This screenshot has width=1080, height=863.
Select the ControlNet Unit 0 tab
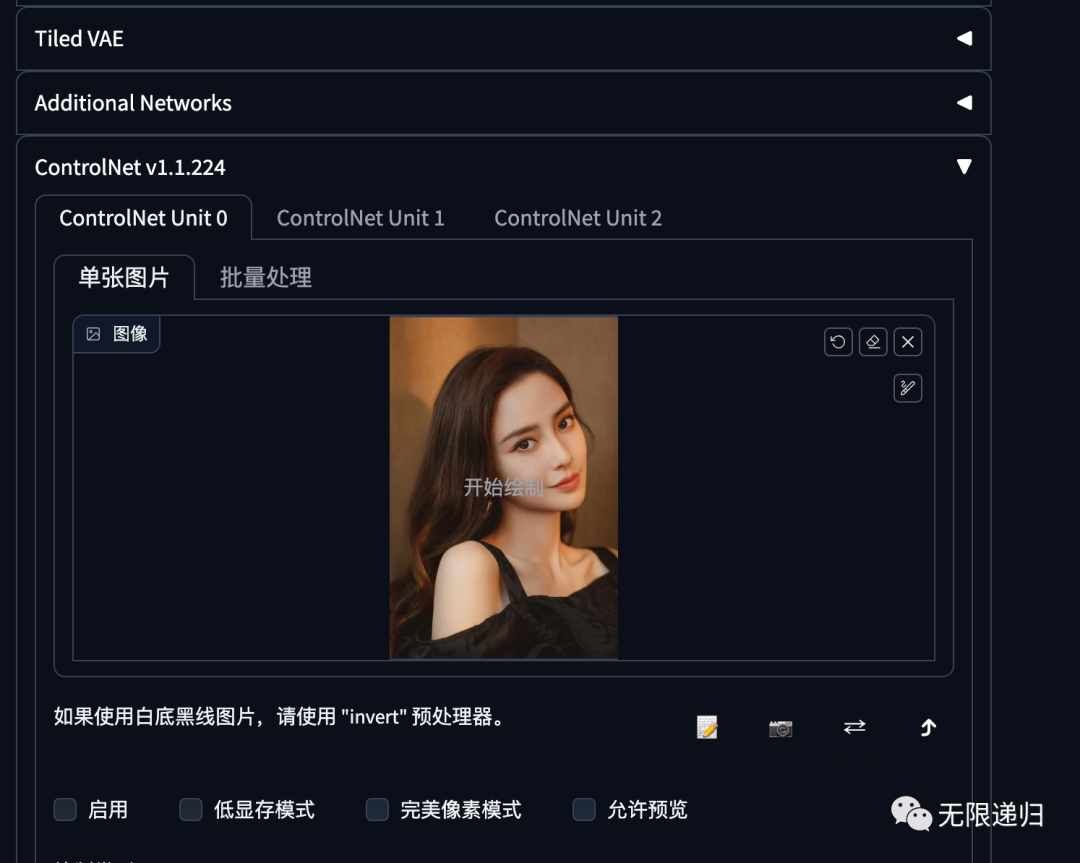143,218
